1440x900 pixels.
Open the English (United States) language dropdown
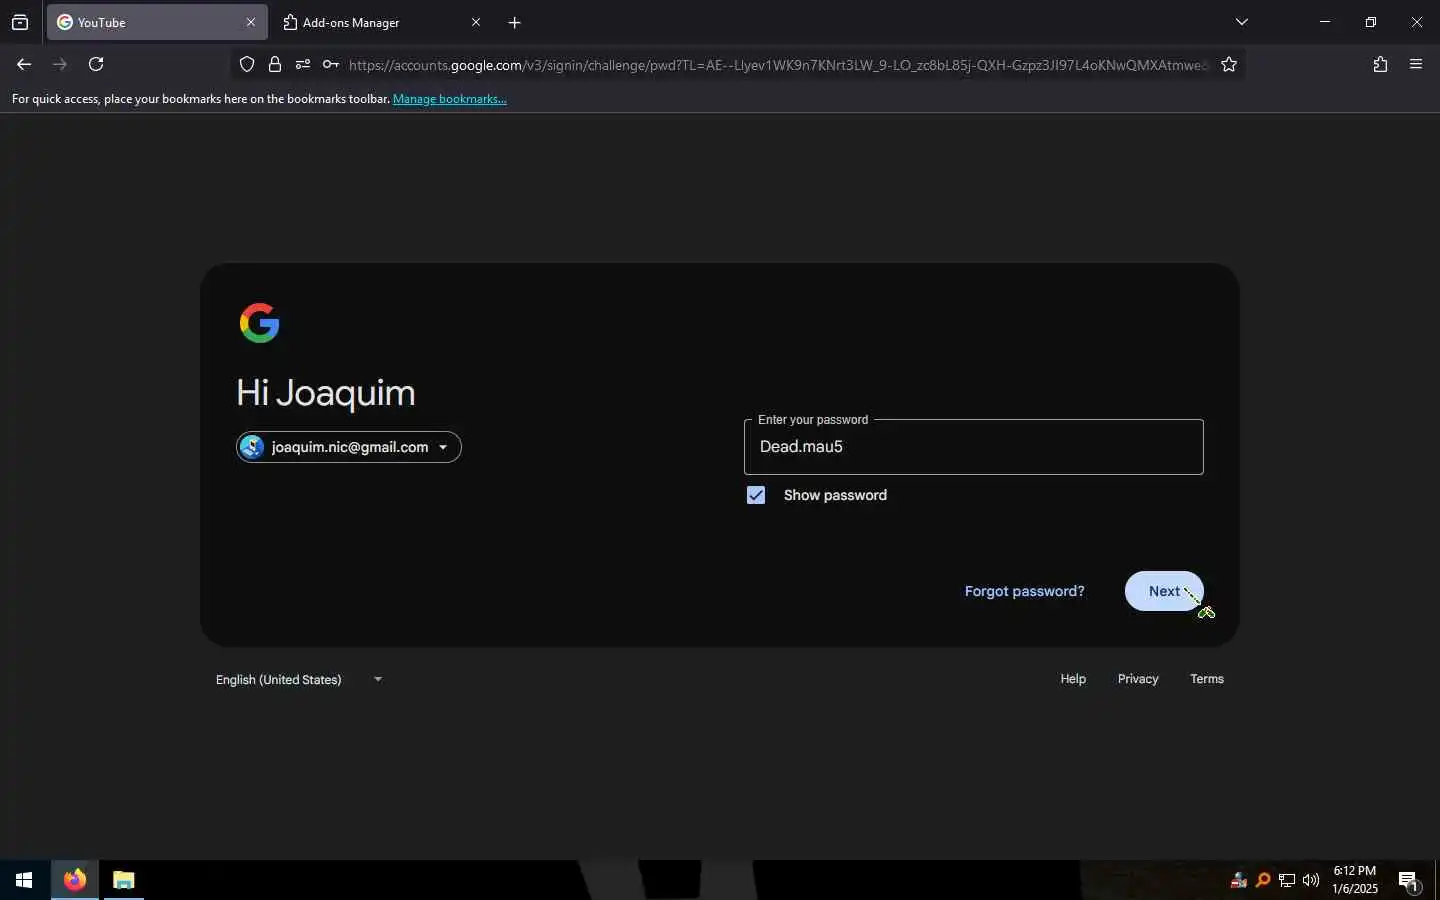click(299, 679)
